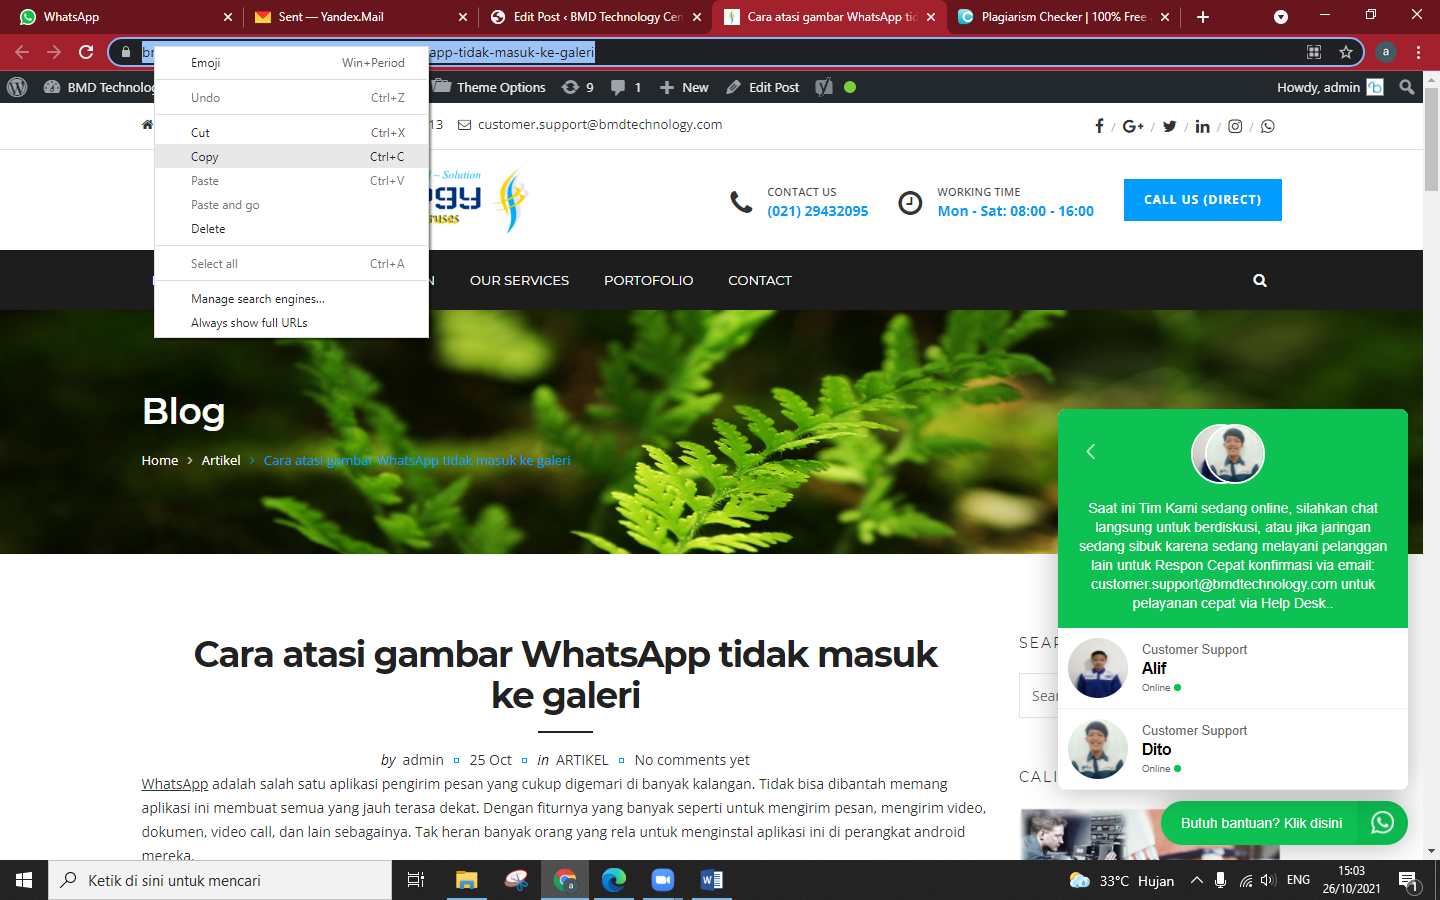This screenshot has height=900, width=1440.
Task: Open Chrome's three-dot menu
Action: point(1419,52)
